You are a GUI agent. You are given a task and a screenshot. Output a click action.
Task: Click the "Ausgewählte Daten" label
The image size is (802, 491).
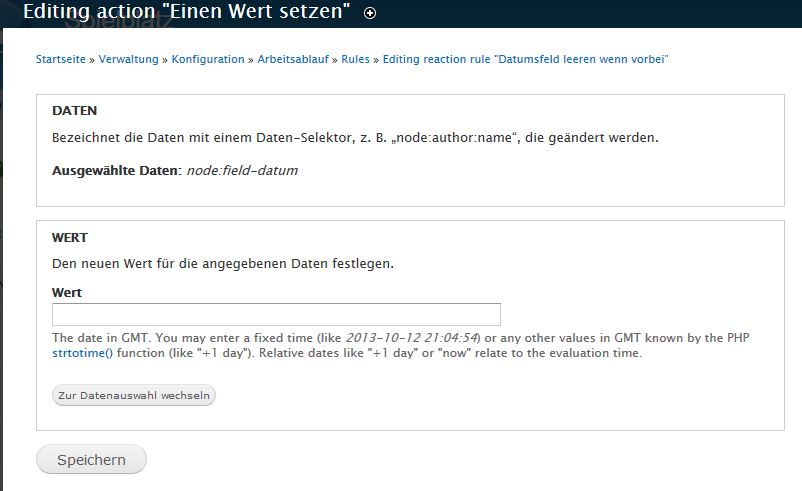(115, 170)
